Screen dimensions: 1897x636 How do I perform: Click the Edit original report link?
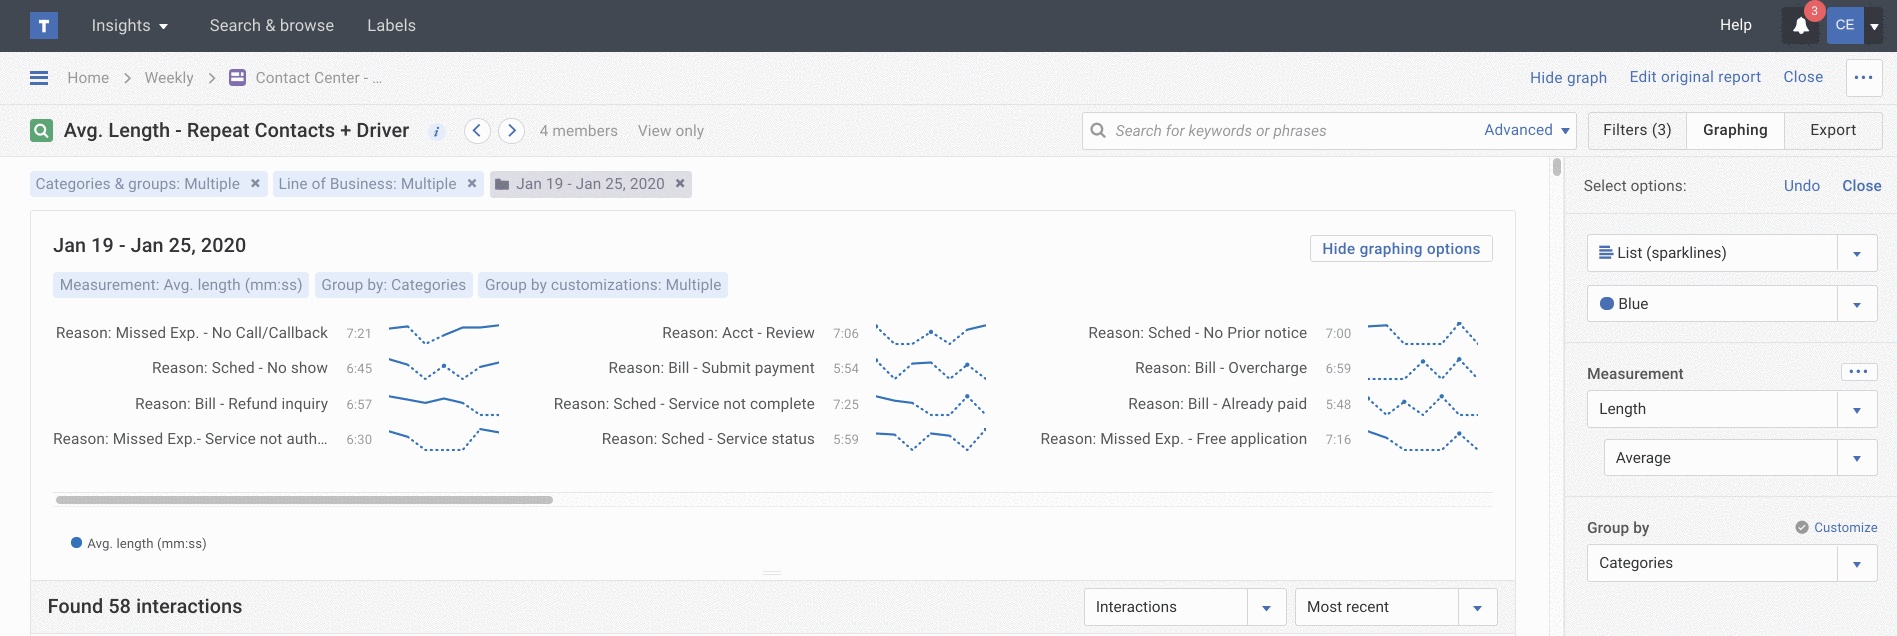point(1694,77)
